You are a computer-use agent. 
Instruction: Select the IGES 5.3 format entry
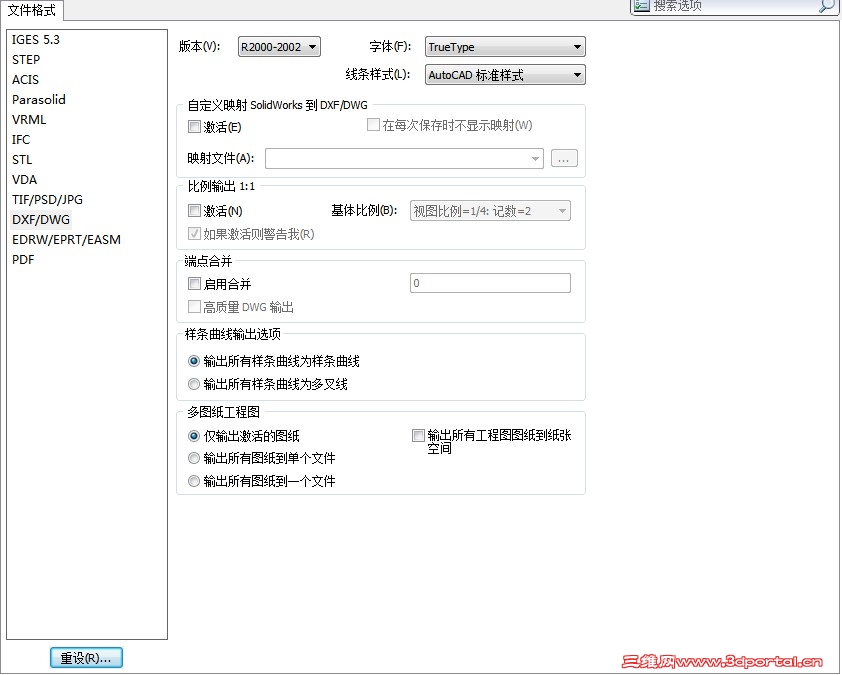34,39
